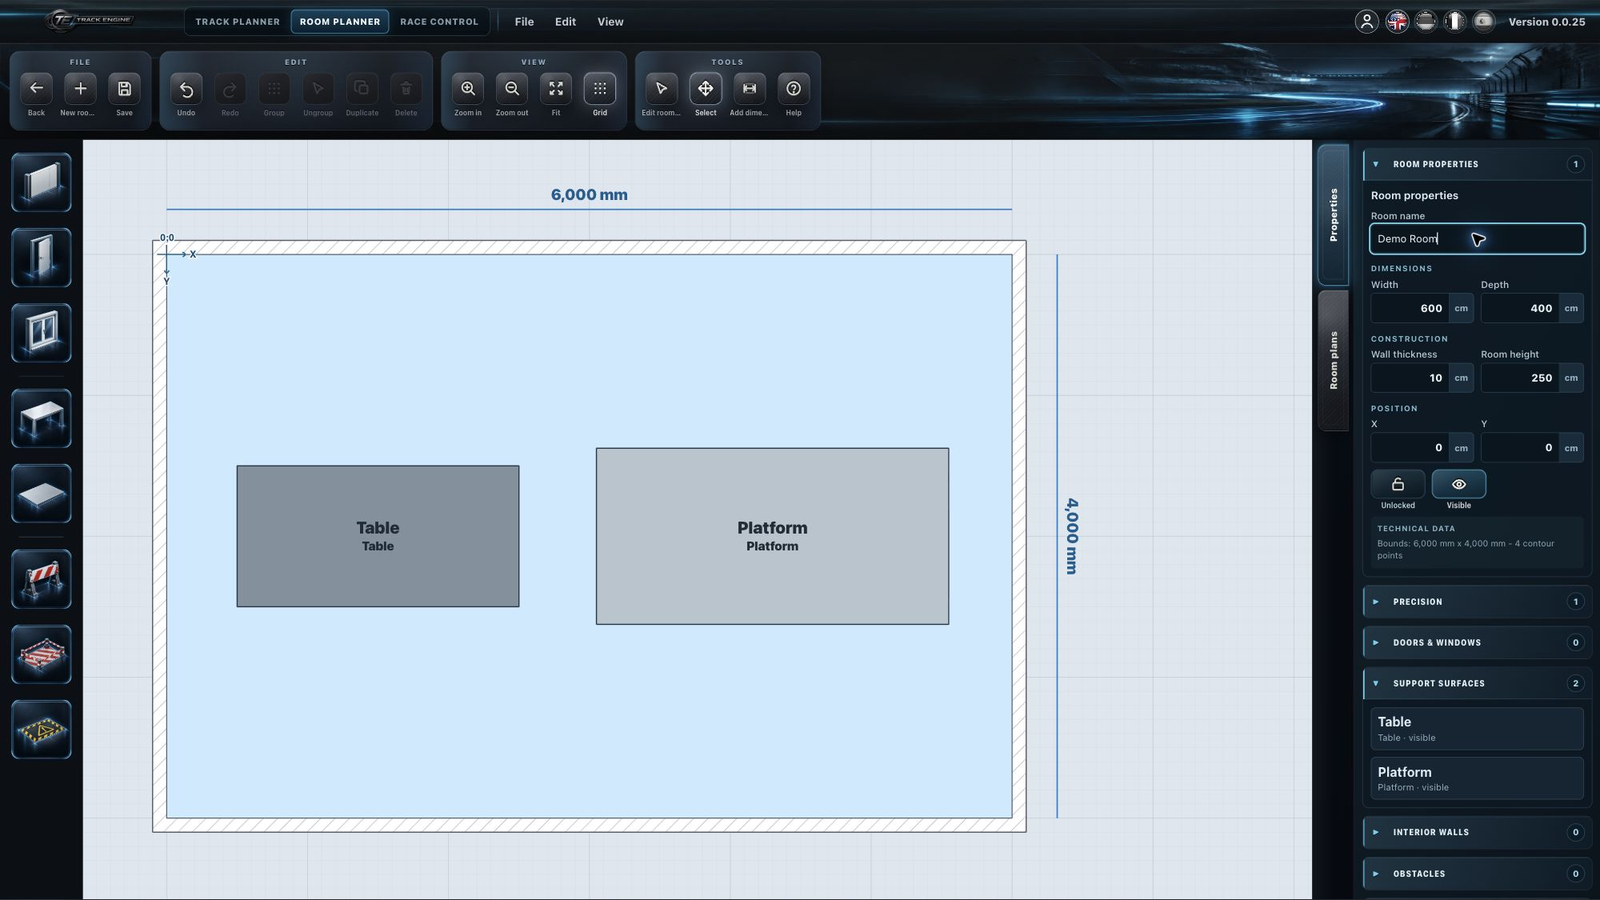Toggle the Unlocked lock button
This screenshot has width=1600, height=900.
pos(1398,484)
